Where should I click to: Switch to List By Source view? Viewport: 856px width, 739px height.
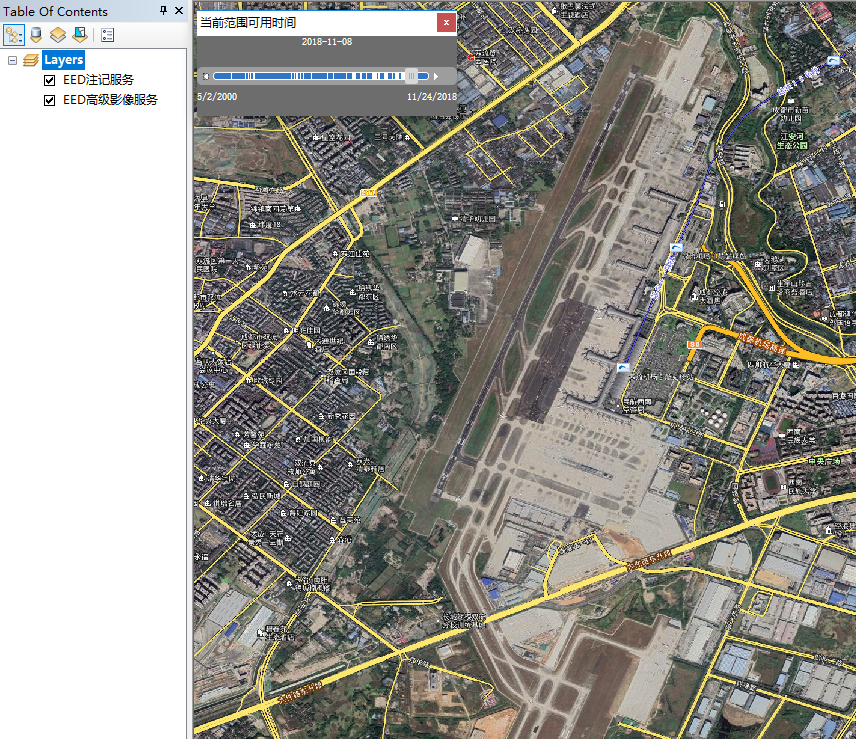click(x=36, y=35)
